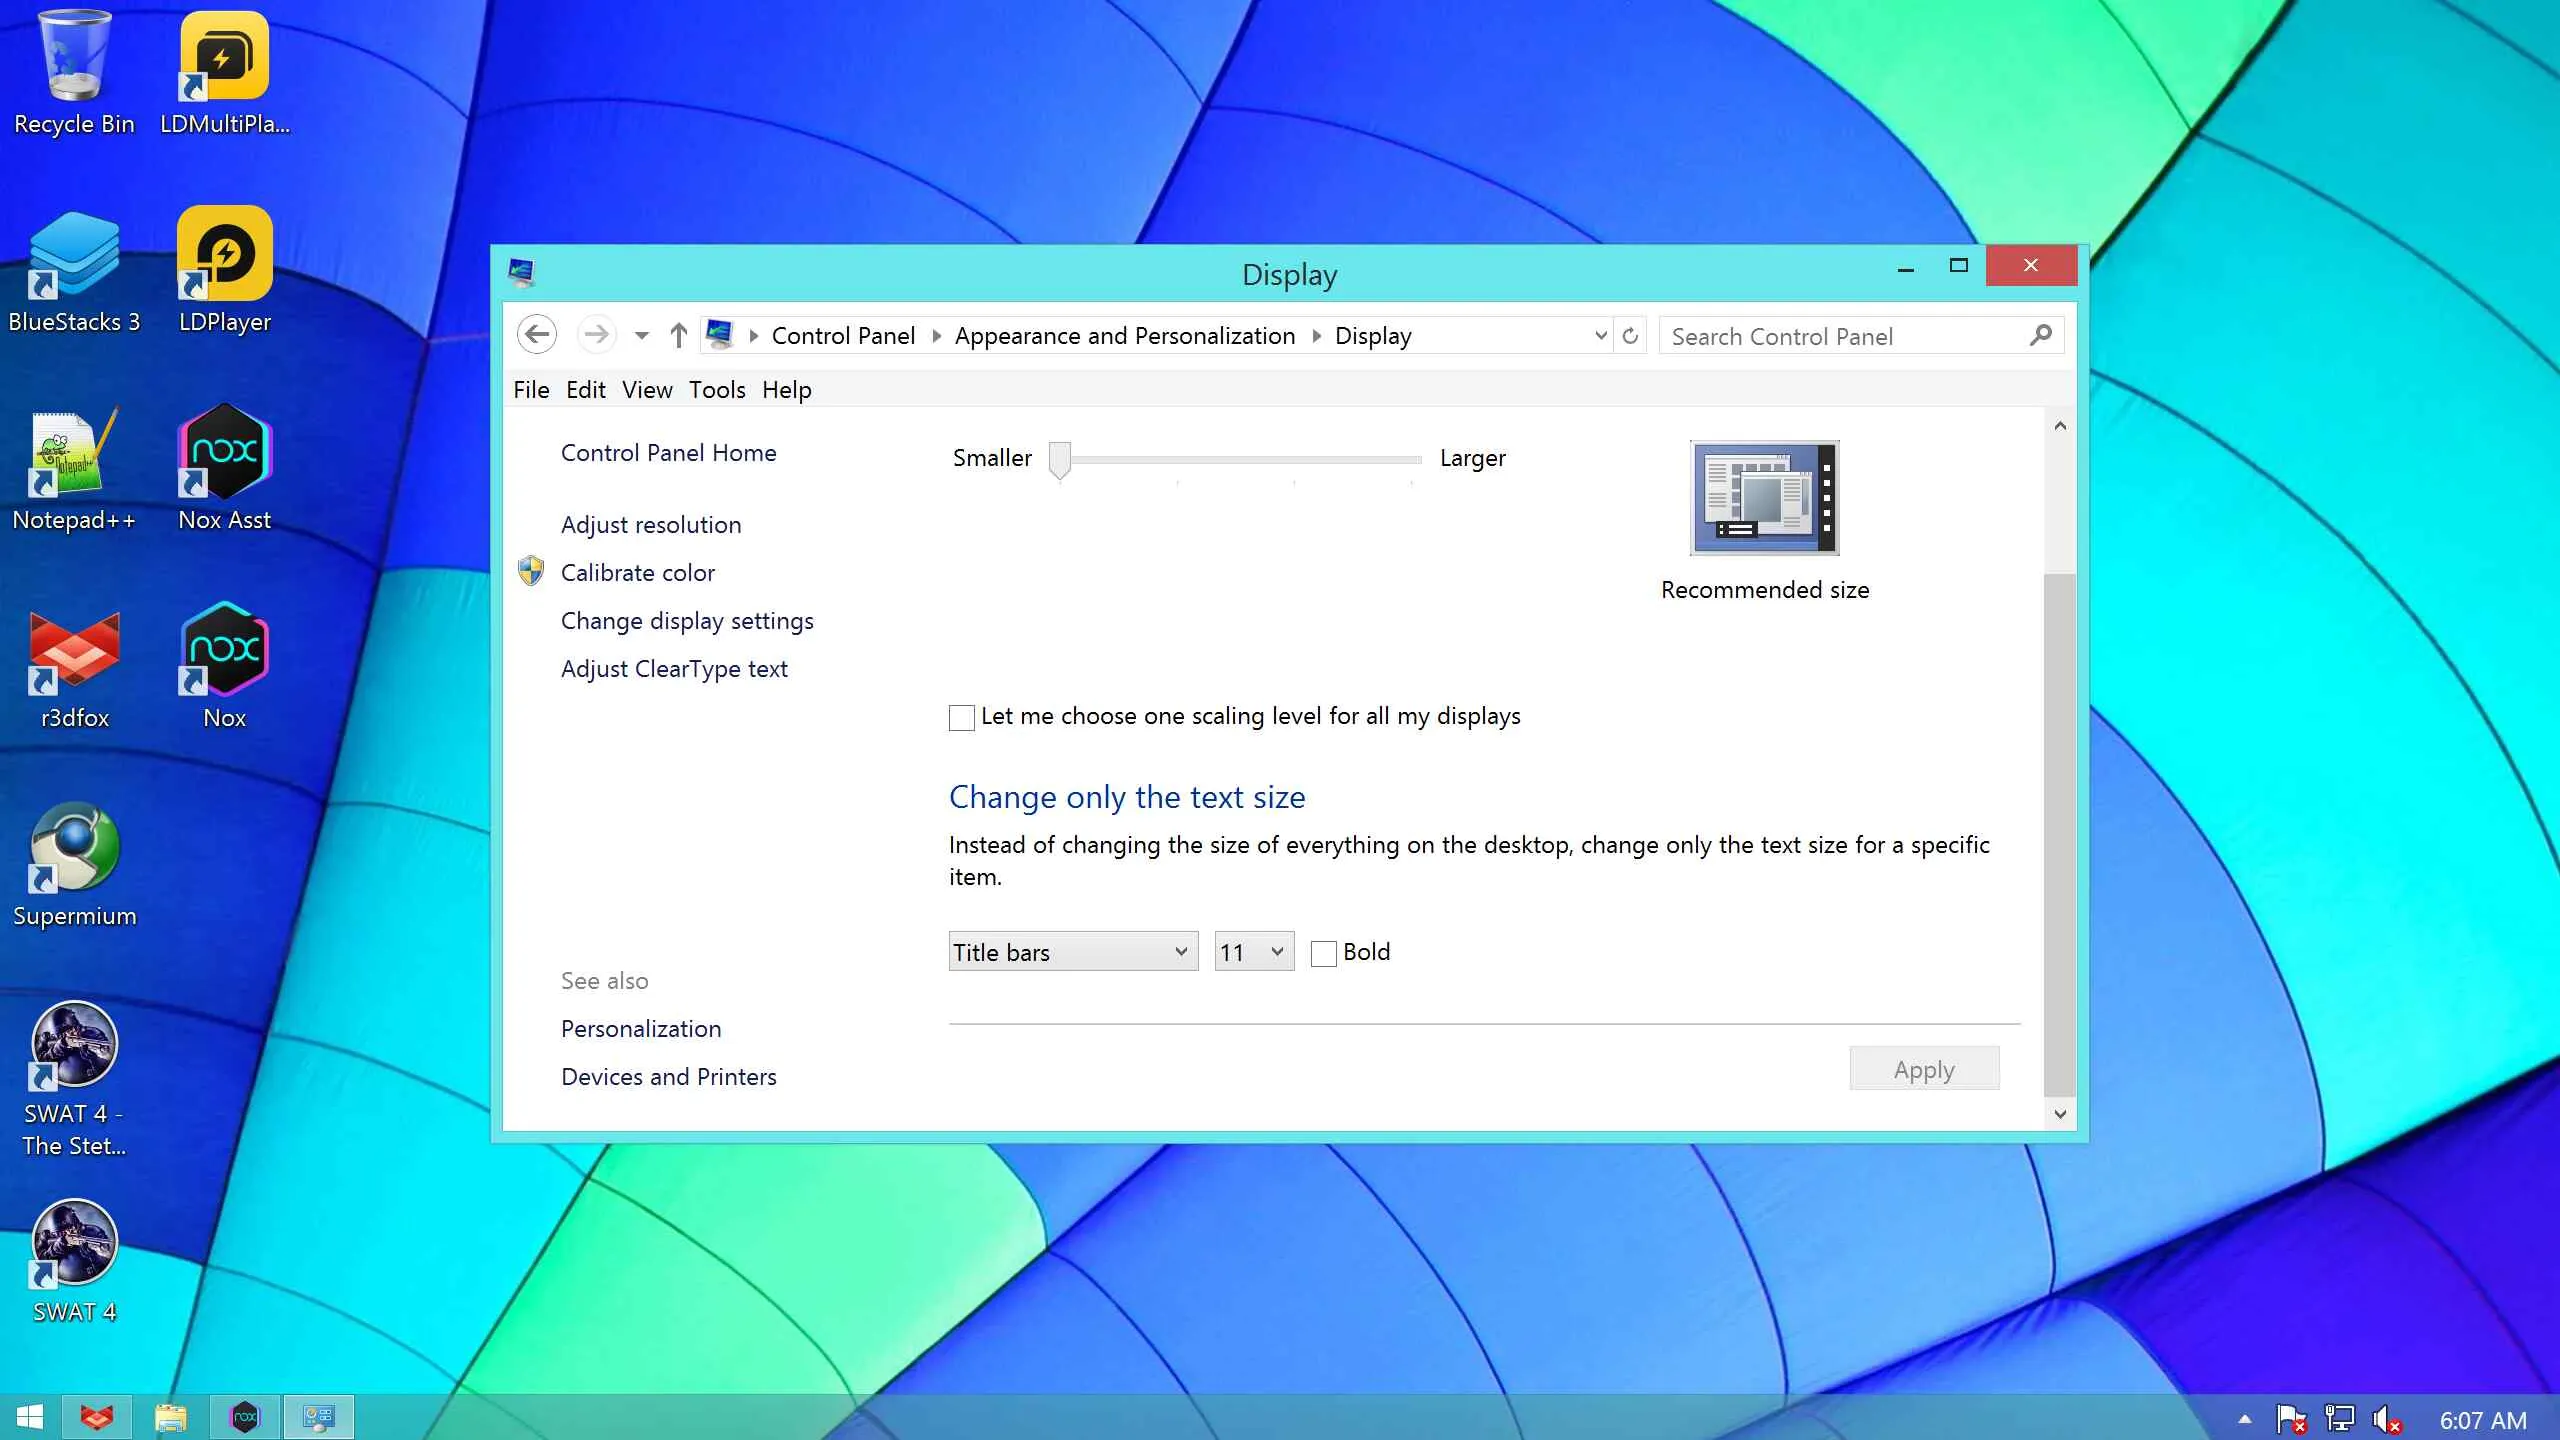Click the volume icon in system tray
The image size is (2560, 1440).
click(x=2387, y=1419)
